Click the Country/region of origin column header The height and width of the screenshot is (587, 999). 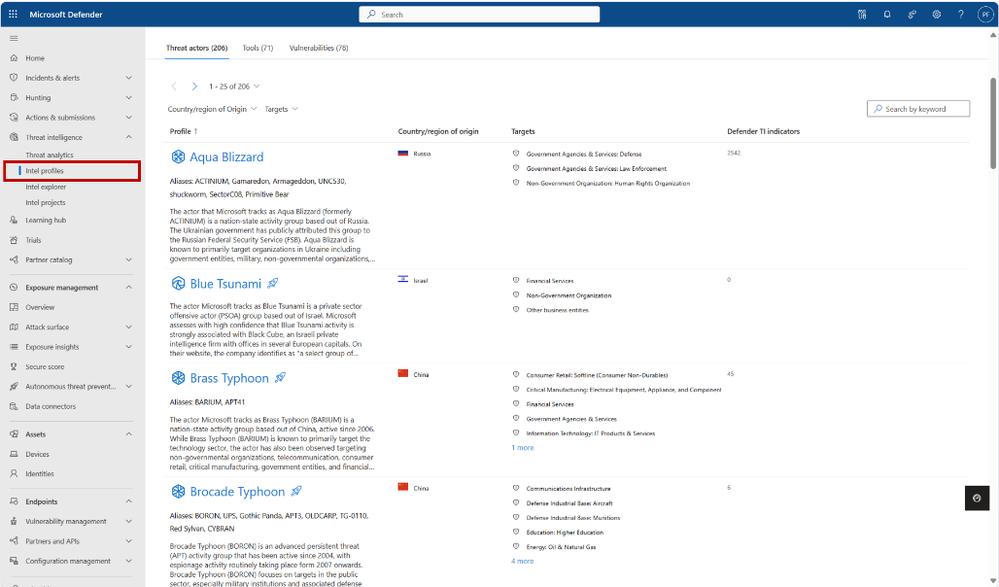(x=438, y=131)
